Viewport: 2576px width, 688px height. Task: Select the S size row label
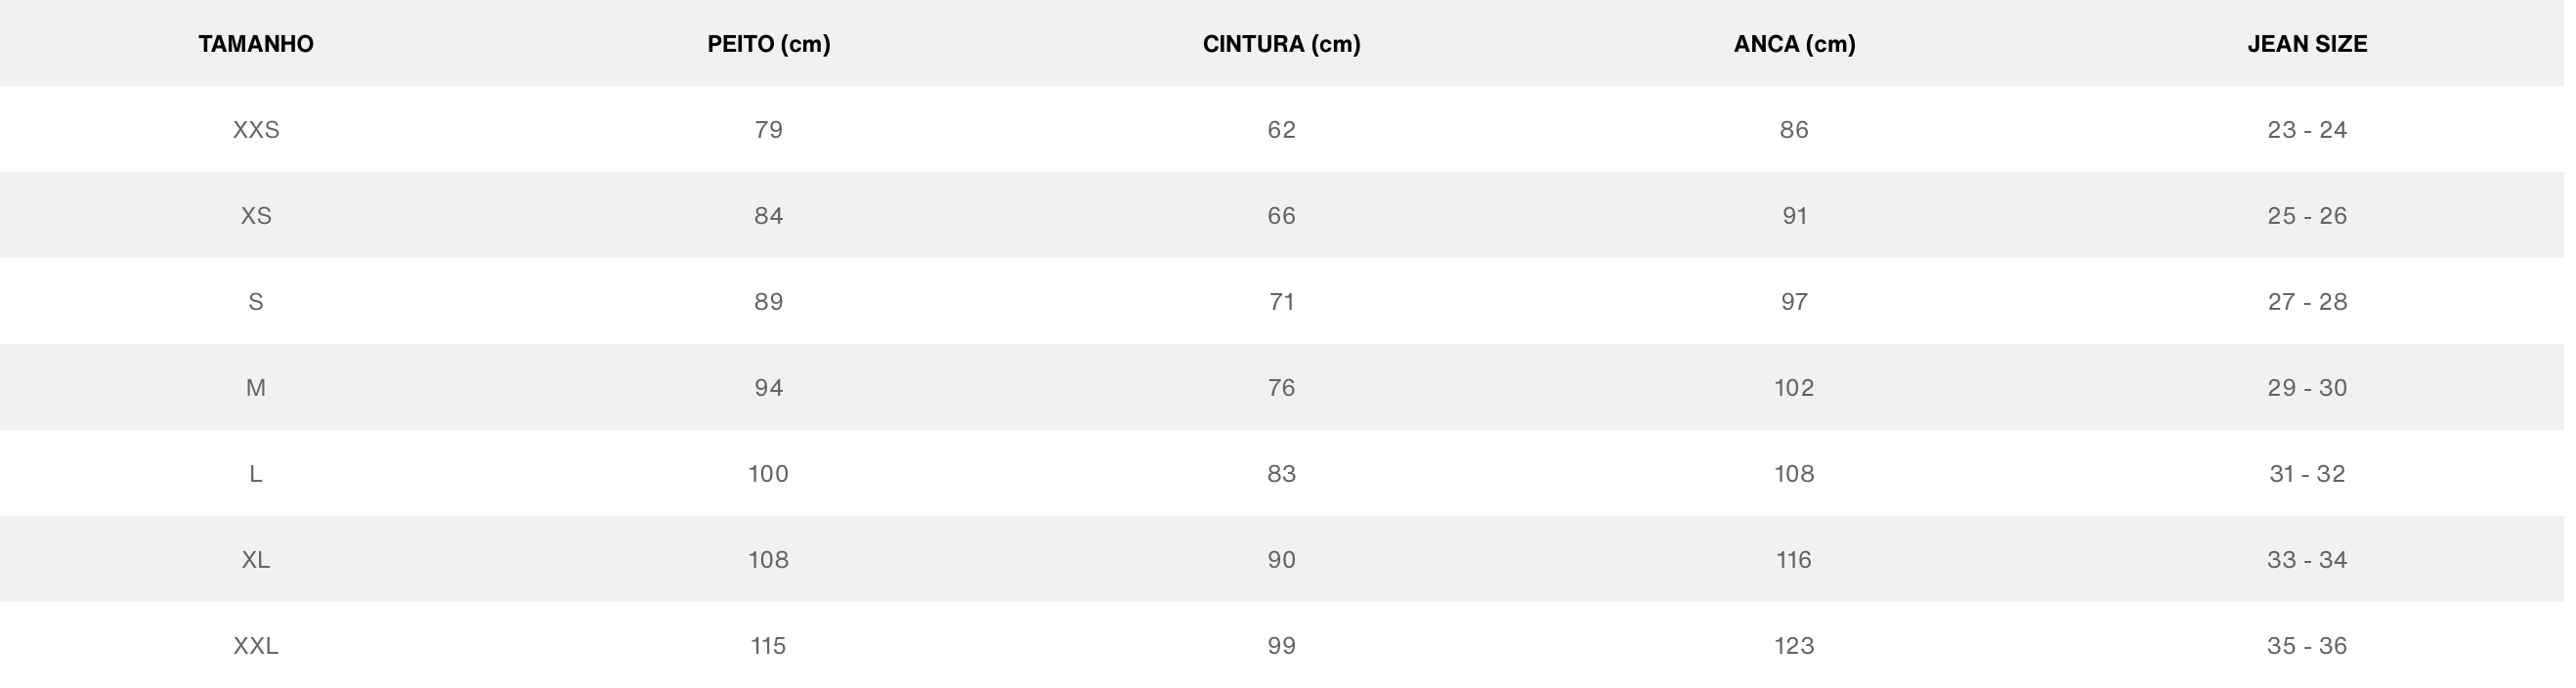pyautogui.click(x=256, y=302)
